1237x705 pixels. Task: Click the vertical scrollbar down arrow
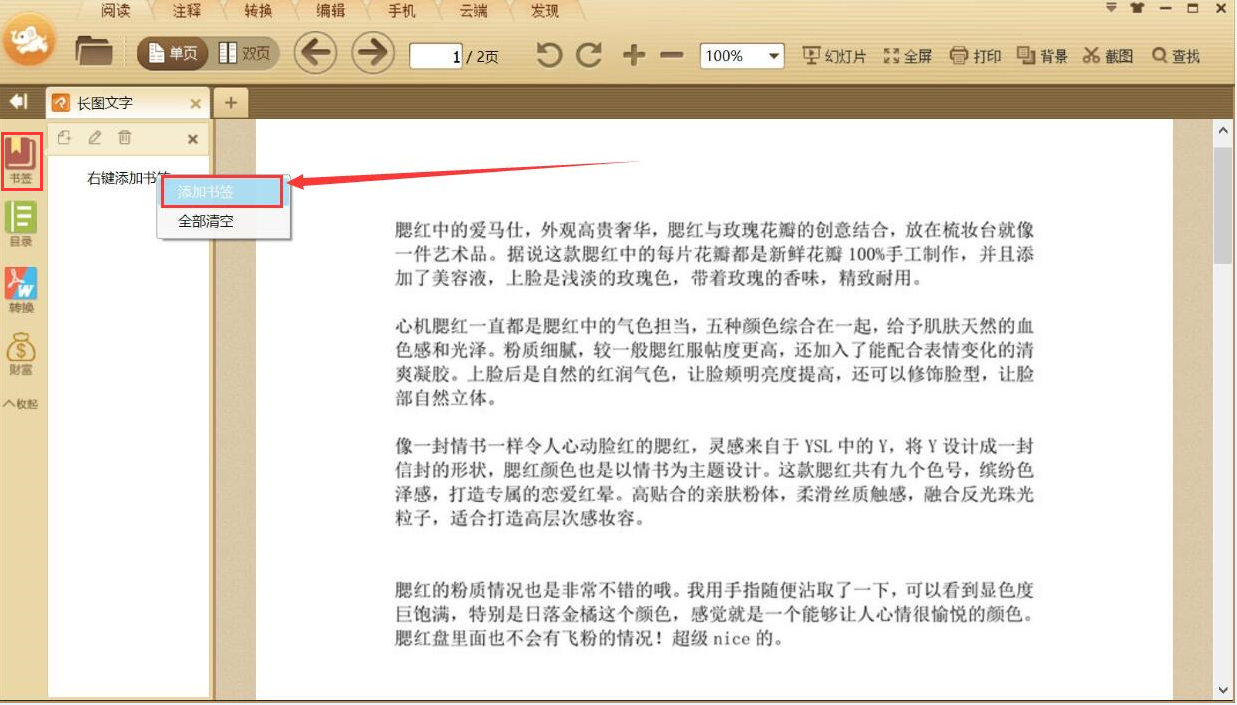pos(1223,690)
